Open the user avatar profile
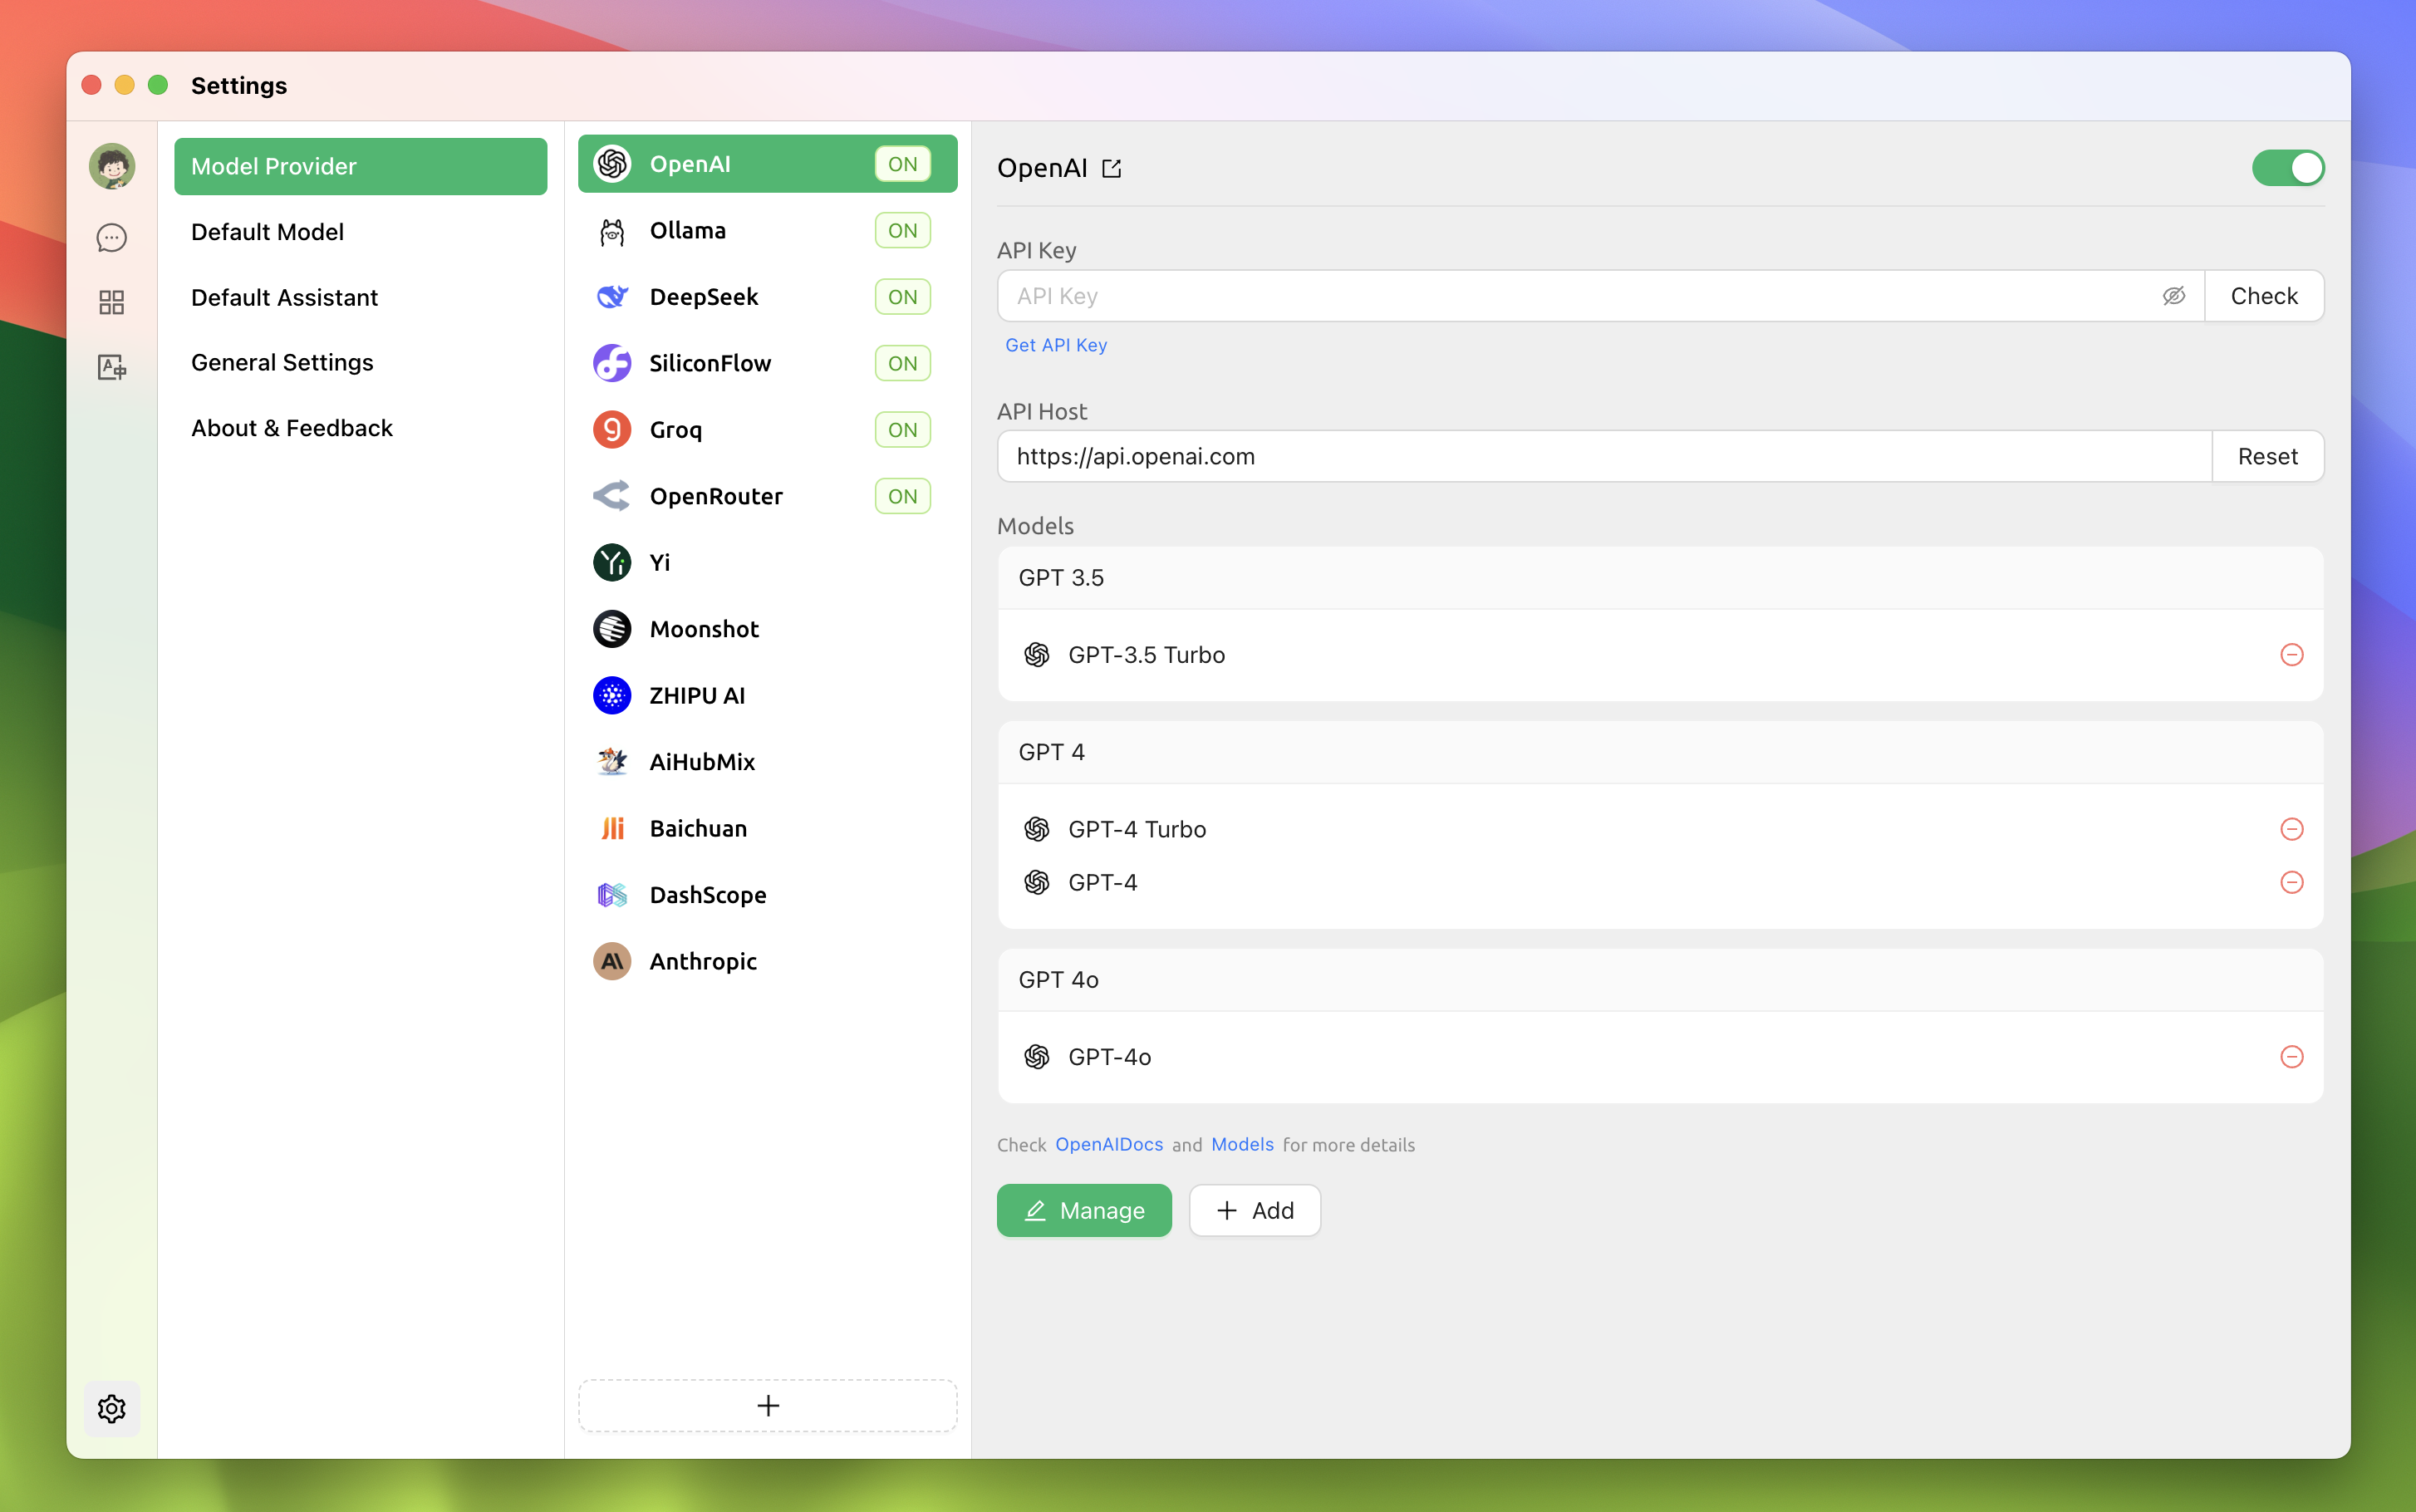Viewport: 2416px width, 1512px height. click(112, 166)
